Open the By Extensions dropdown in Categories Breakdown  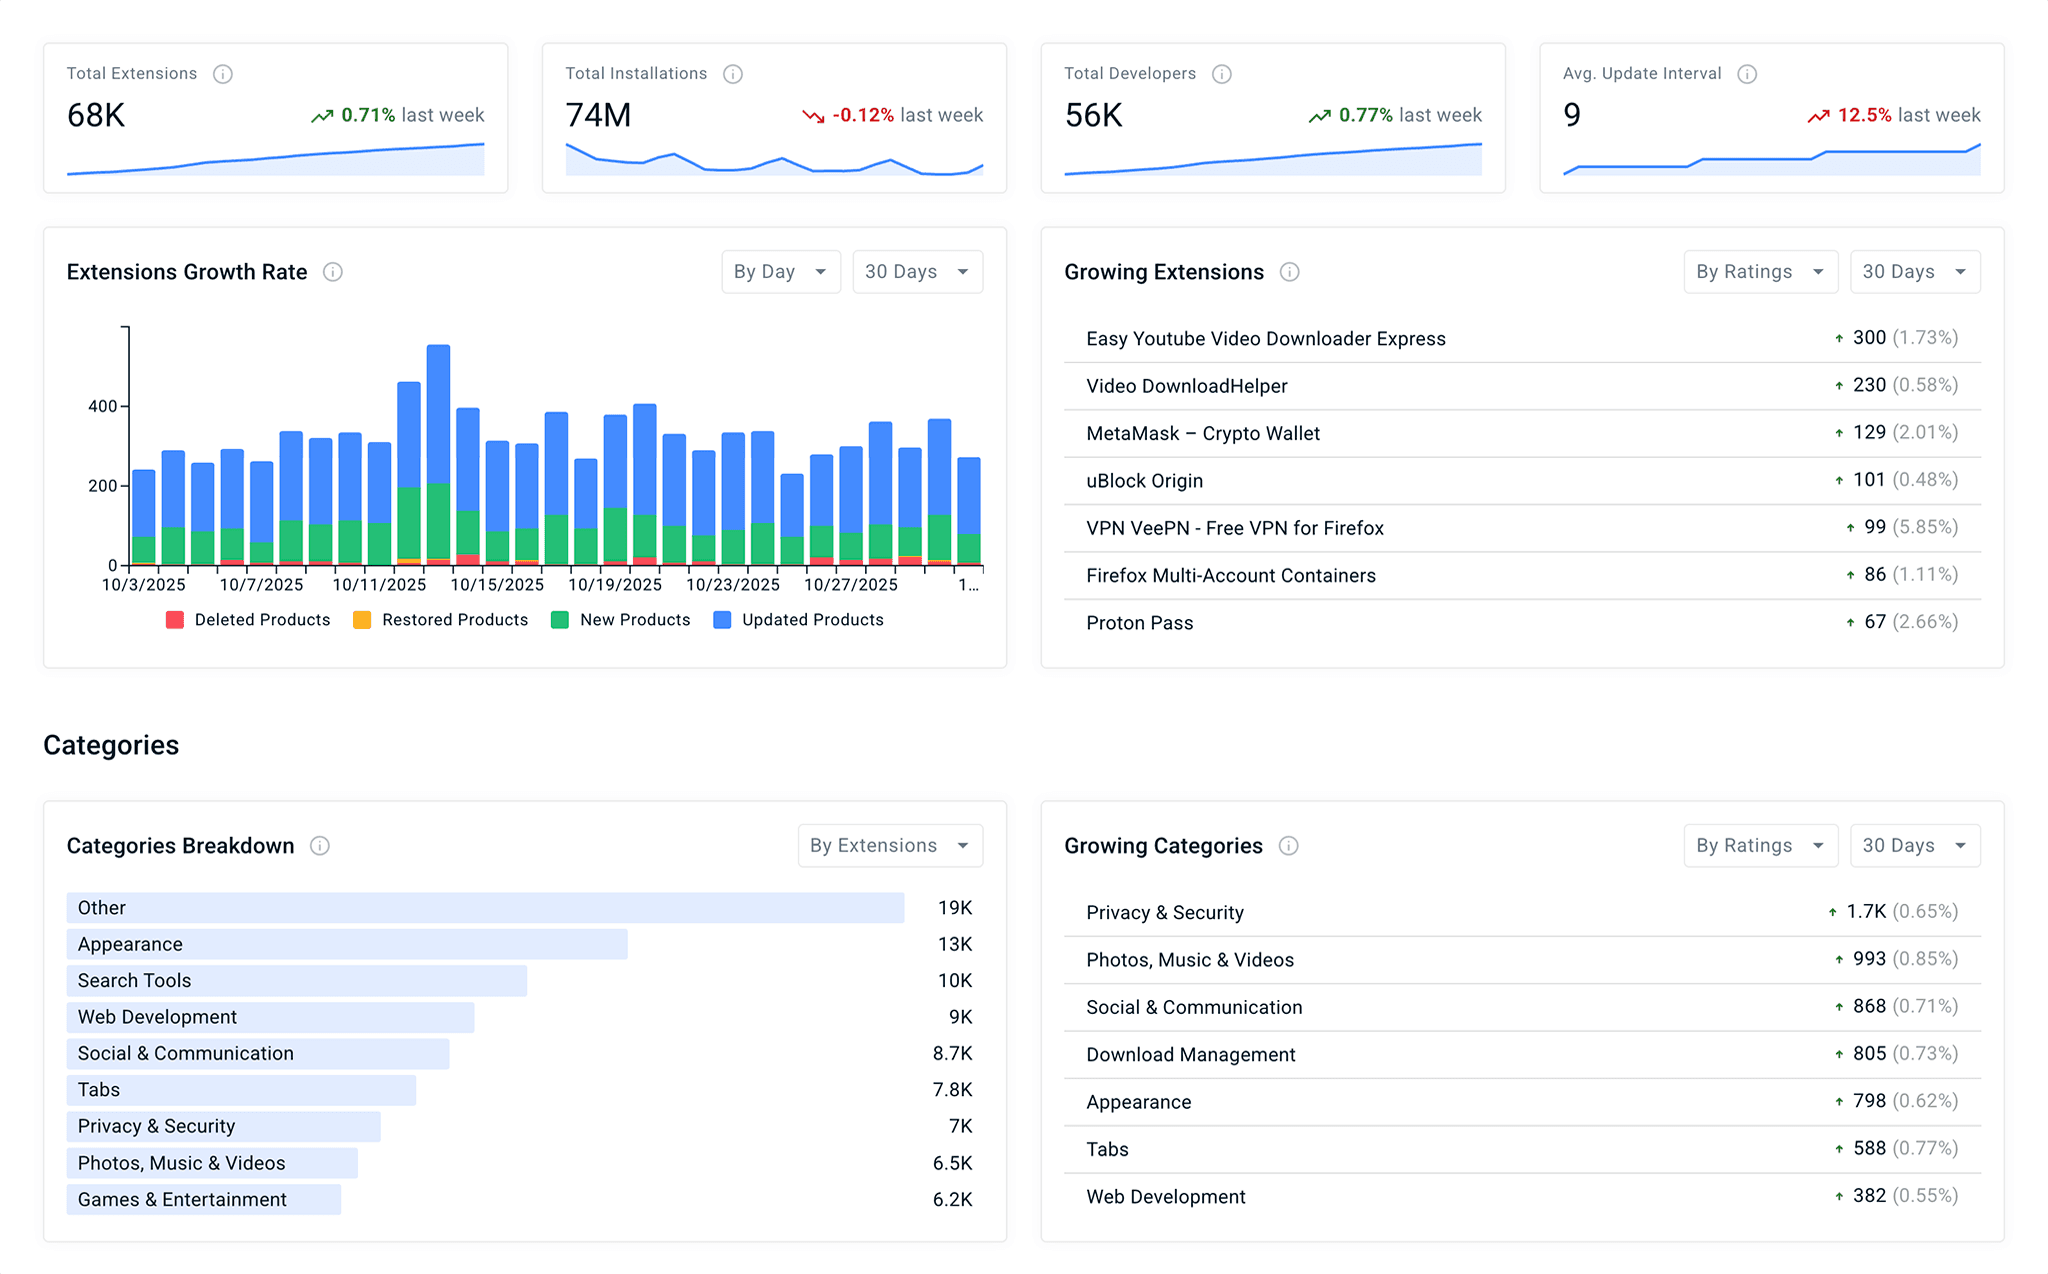click(889, 845)
